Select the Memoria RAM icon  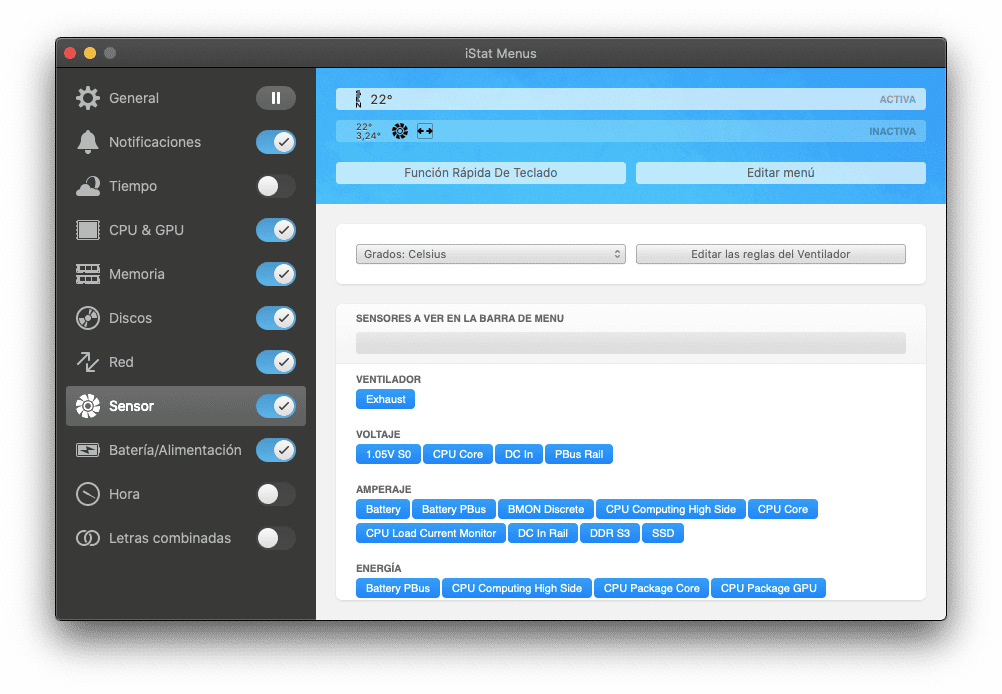pos(88,274)
